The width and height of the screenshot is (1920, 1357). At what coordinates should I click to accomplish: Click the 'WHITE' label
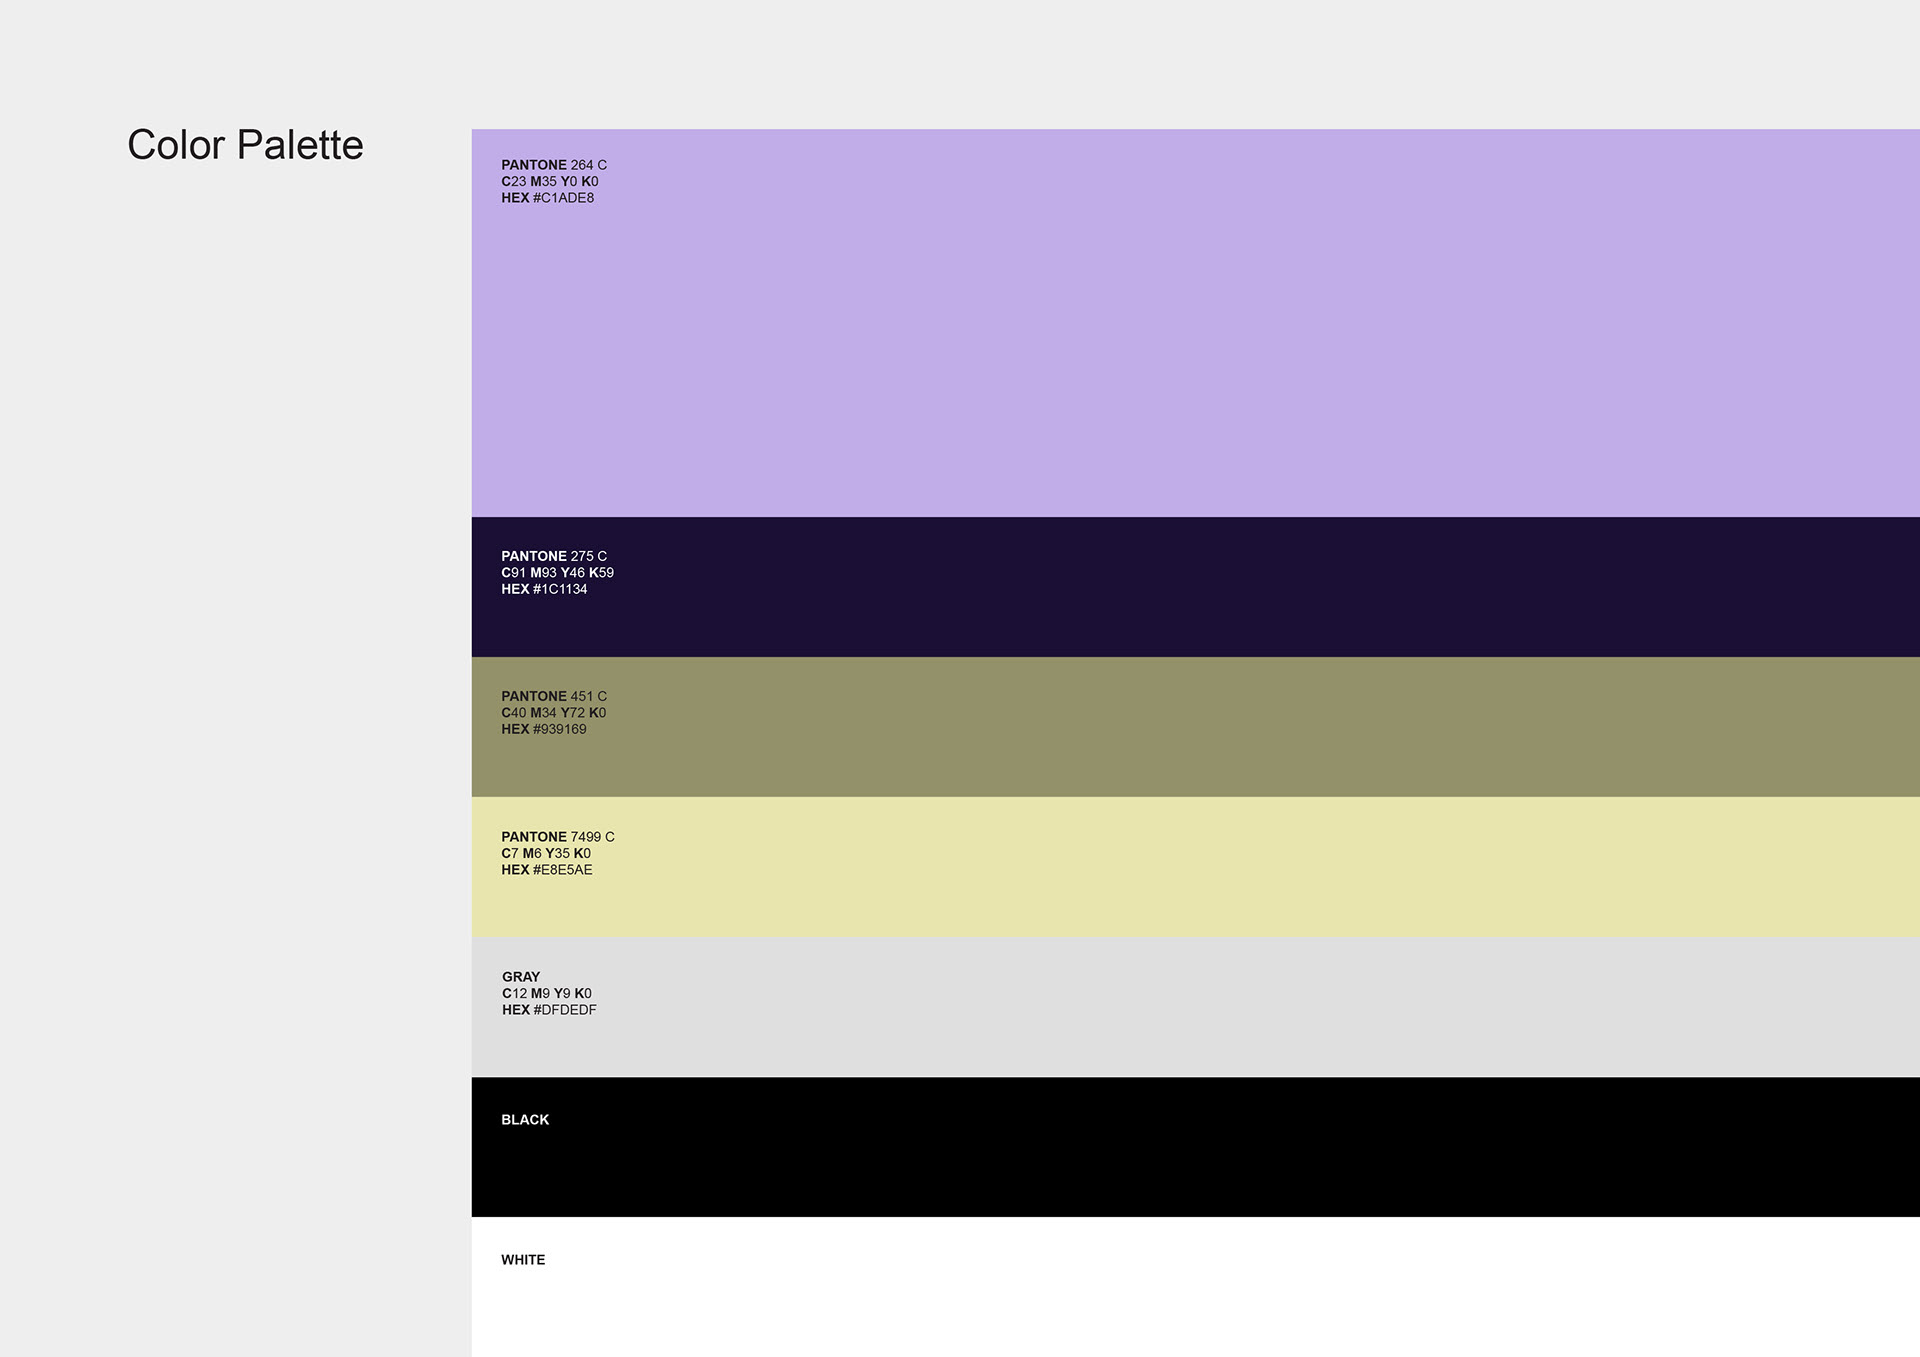[x=523, y=1260]
